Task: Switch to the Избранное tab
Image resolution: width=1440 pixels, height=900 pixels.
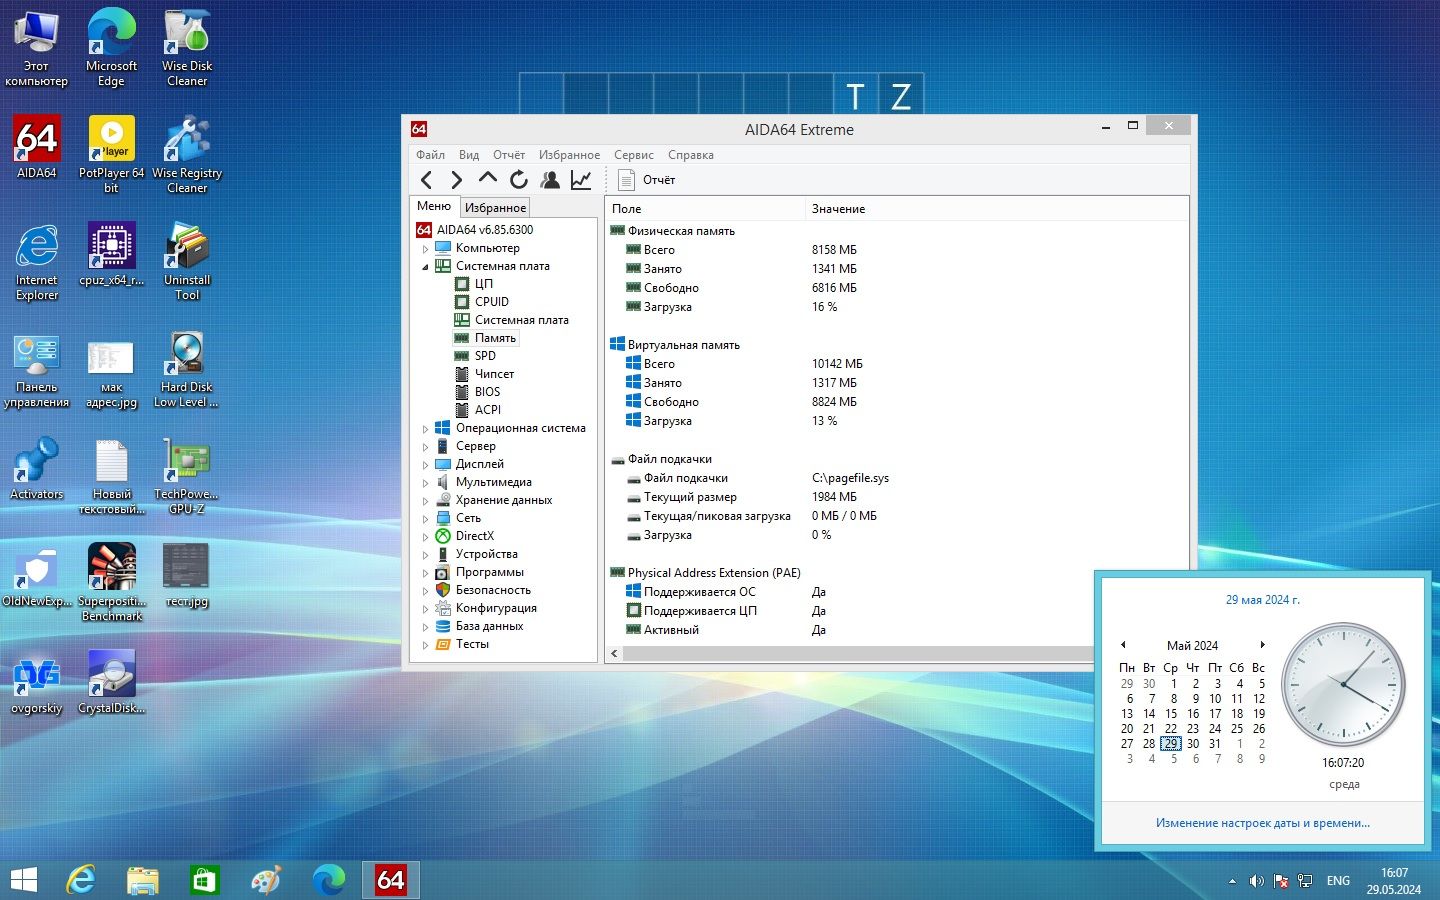Action: tap(495, 208)
